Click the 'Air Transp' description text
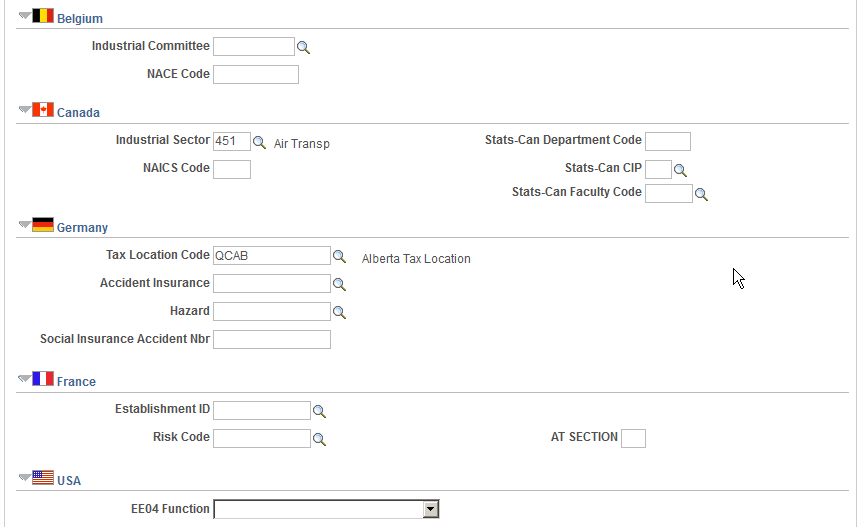Viewport: 864px width, 527px height. coord(301,144)
